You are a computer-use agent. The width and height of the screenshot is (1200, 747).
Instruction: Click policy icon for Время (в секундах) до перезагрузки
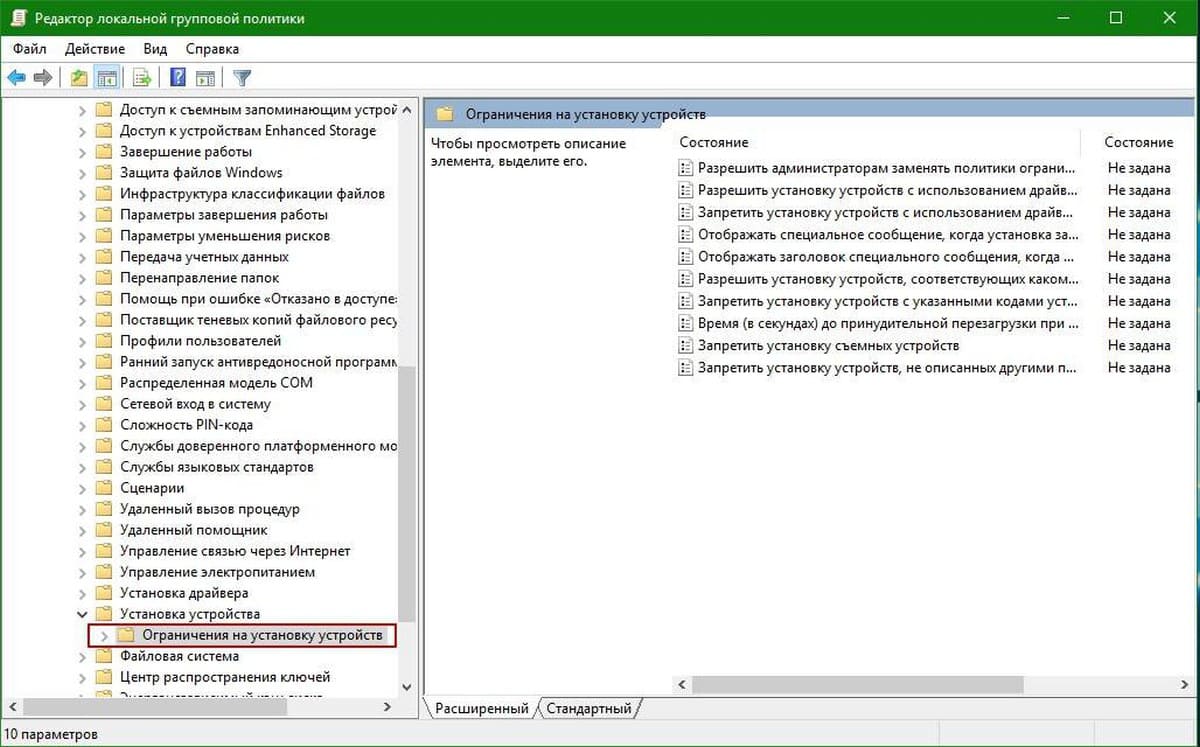pos(685,323)
